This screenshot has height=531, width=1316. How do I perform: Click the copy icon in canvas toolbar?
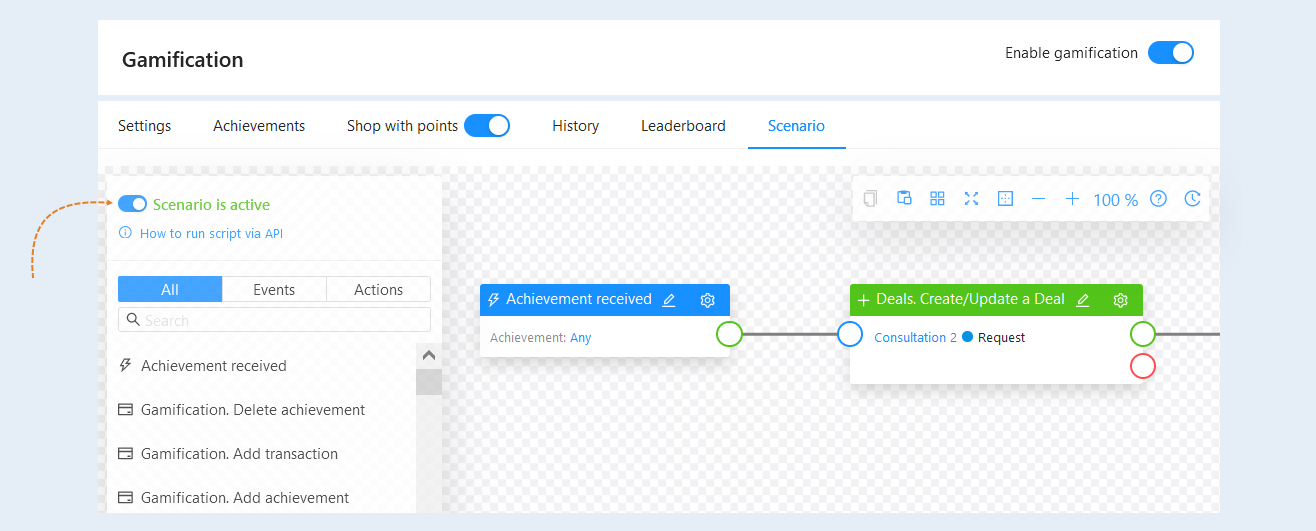(870, 199)
